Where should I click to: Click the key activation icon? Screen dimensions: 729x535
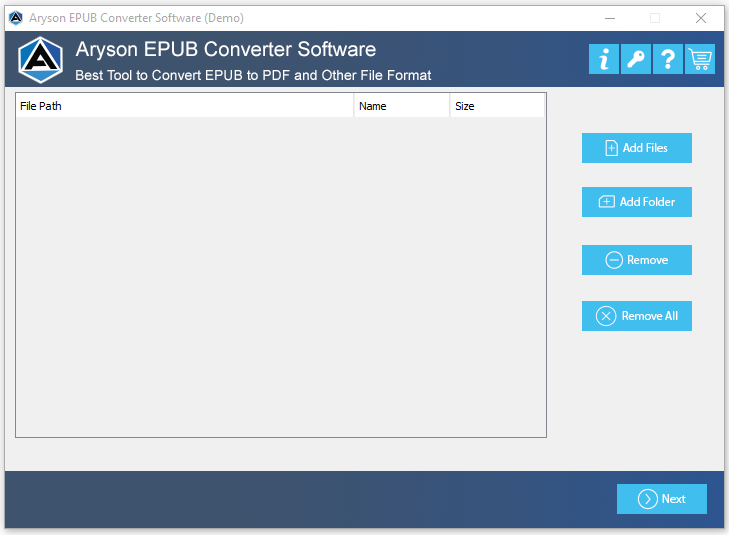[636, 59]
